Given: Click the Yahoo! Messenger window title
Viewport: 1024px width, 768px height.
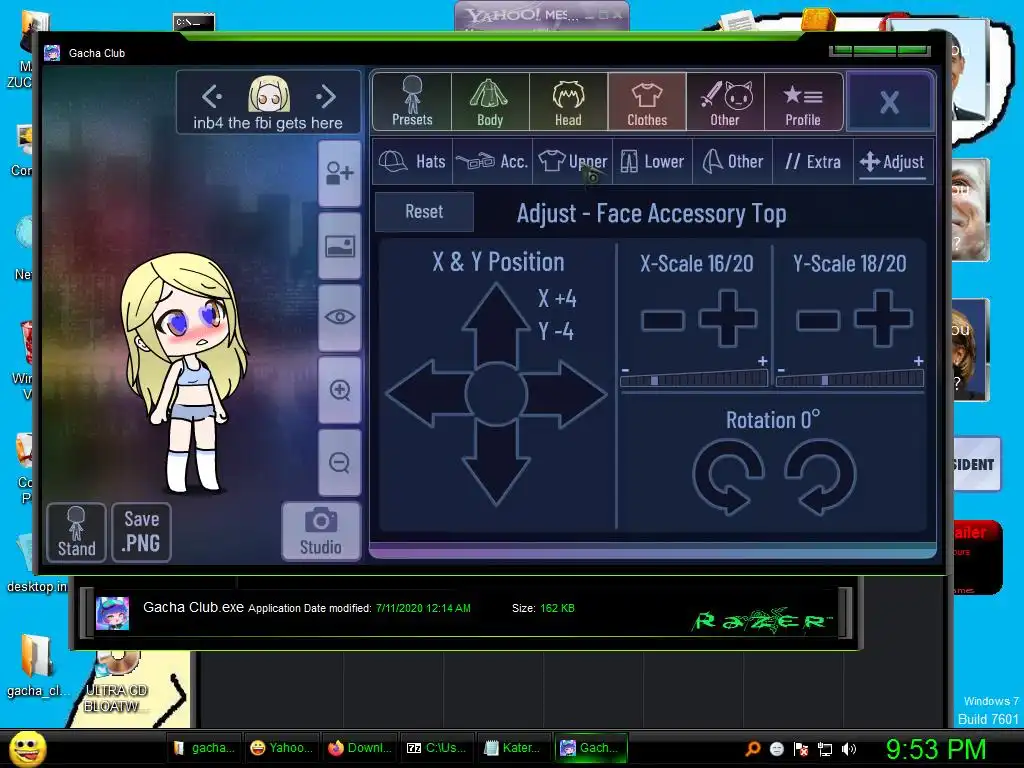Looking at the screenshot, I should pyautogui.click(x=523, y=14).
